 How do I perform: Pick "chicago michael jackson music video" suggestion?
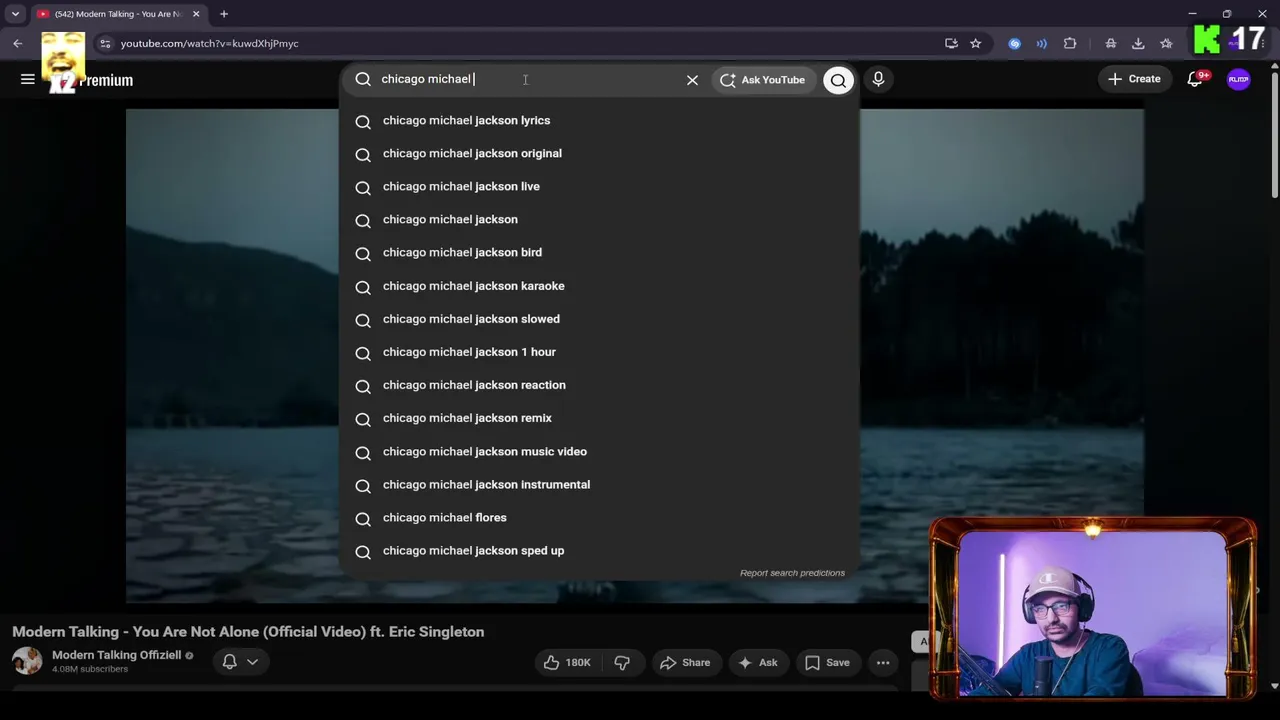600,451
